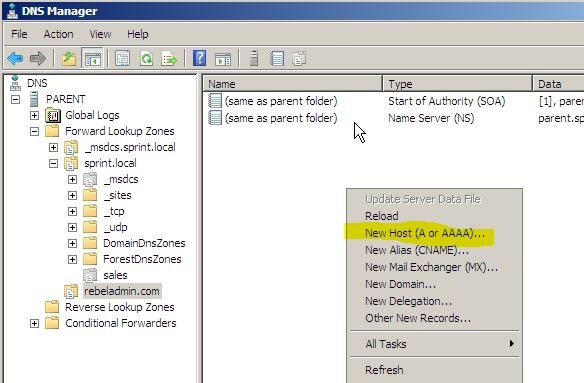Click the Up One Level folder icon
The width and height of the screenshot is (584, 383).
69,58
